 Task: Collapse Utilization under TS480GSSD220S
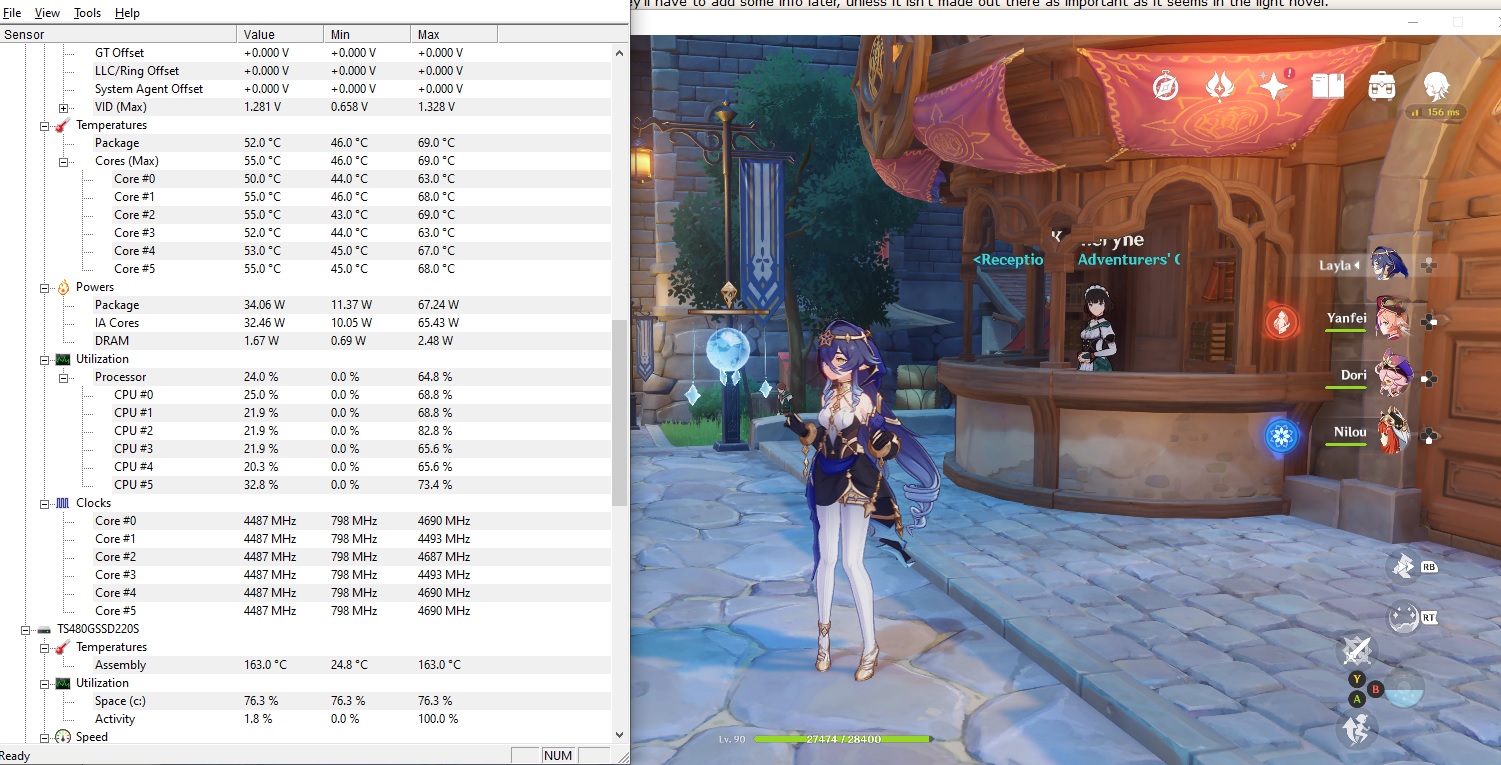click(x=45, y=683)
